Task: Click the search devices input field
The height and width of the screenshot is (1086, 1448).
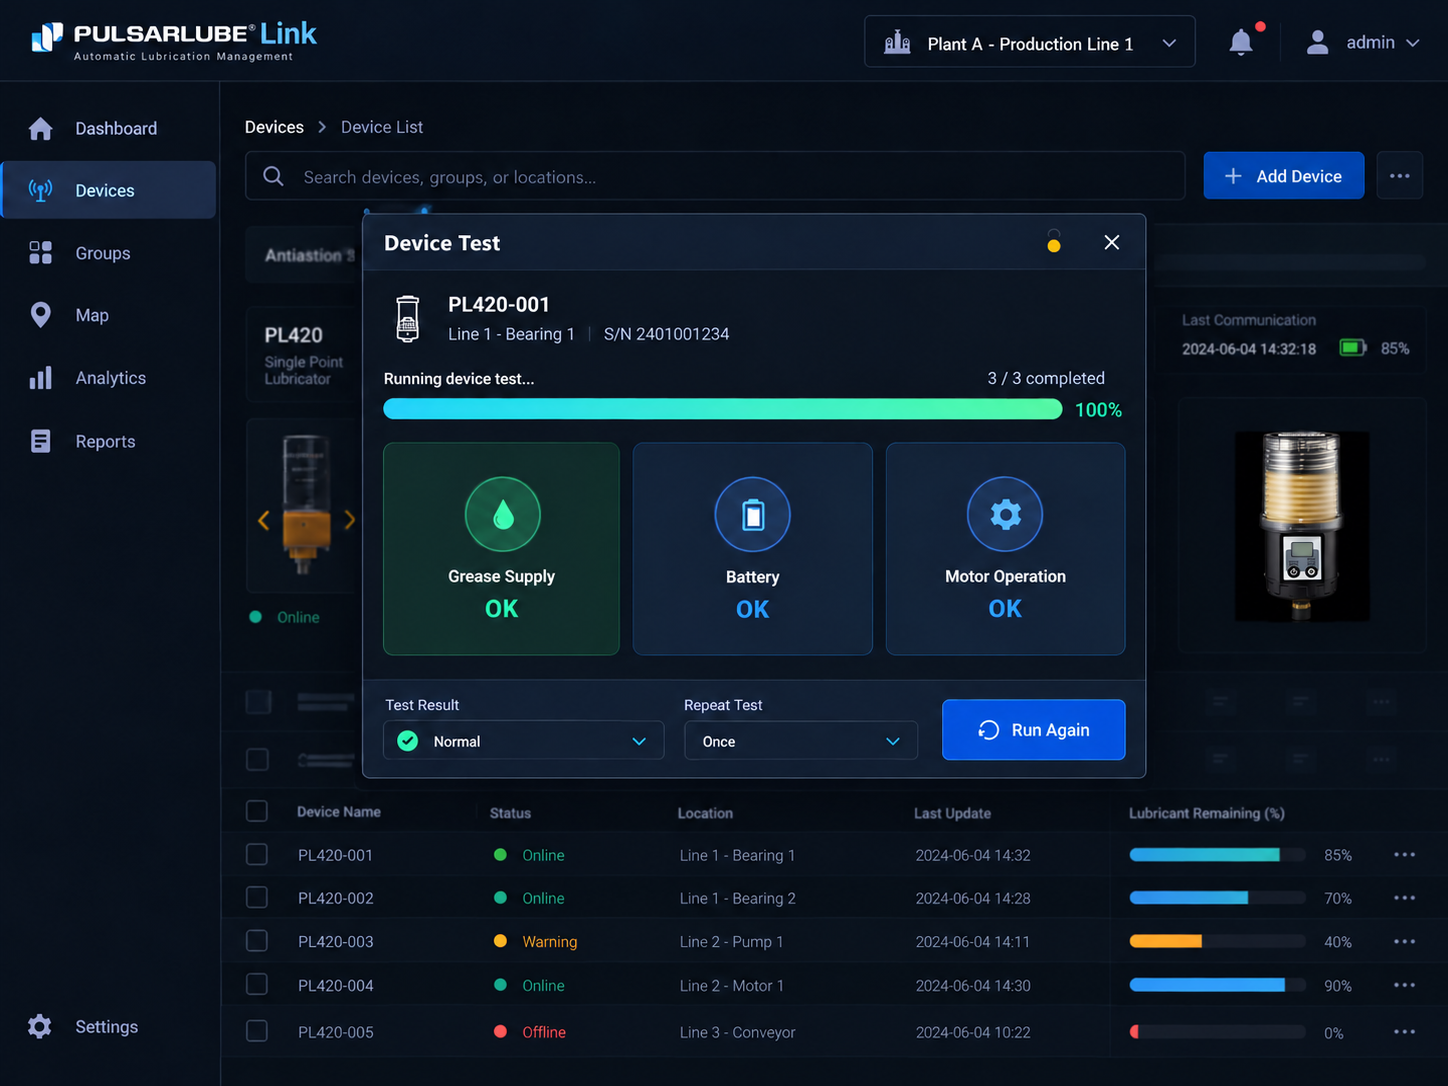Action: coord(715,177)
